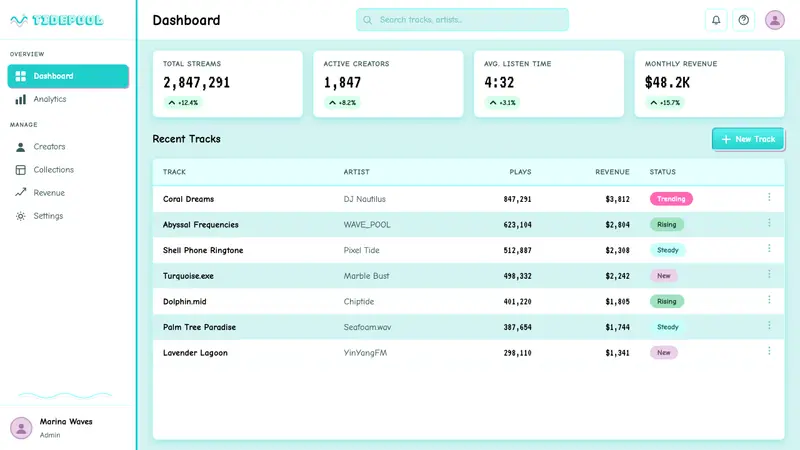Click artist YinYangFM
This screenshot has width=800, height=450.
click(x=365, y=353)
